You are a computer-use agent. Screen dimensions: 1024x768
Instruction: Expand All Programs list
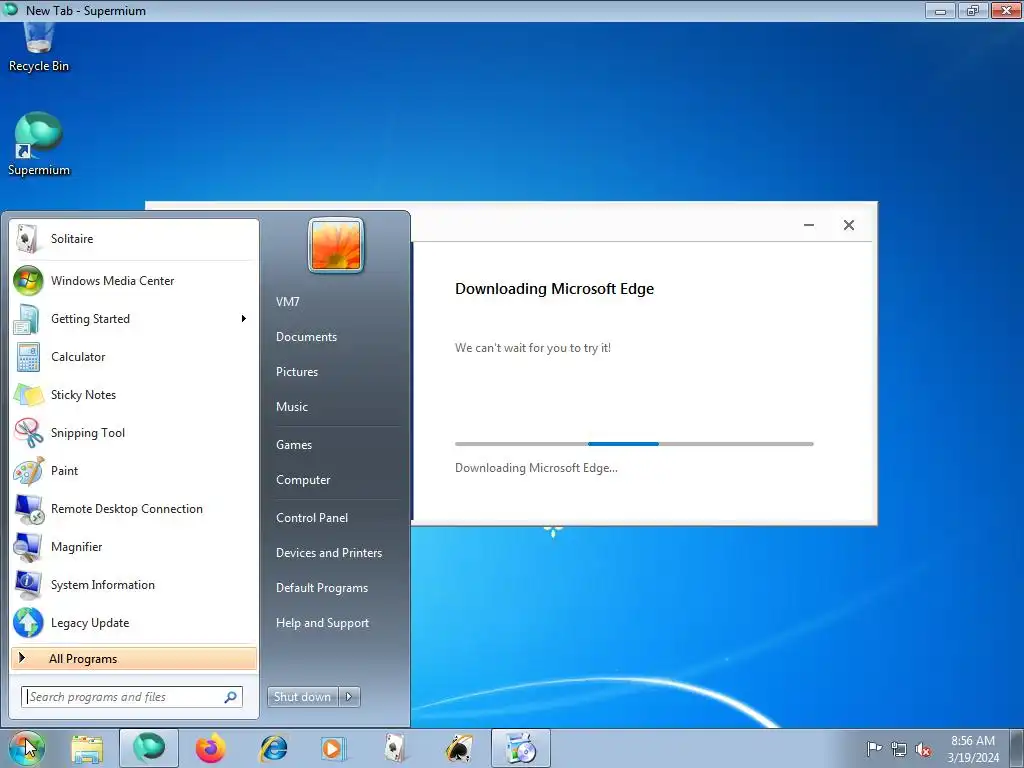(x=134, y=659)
